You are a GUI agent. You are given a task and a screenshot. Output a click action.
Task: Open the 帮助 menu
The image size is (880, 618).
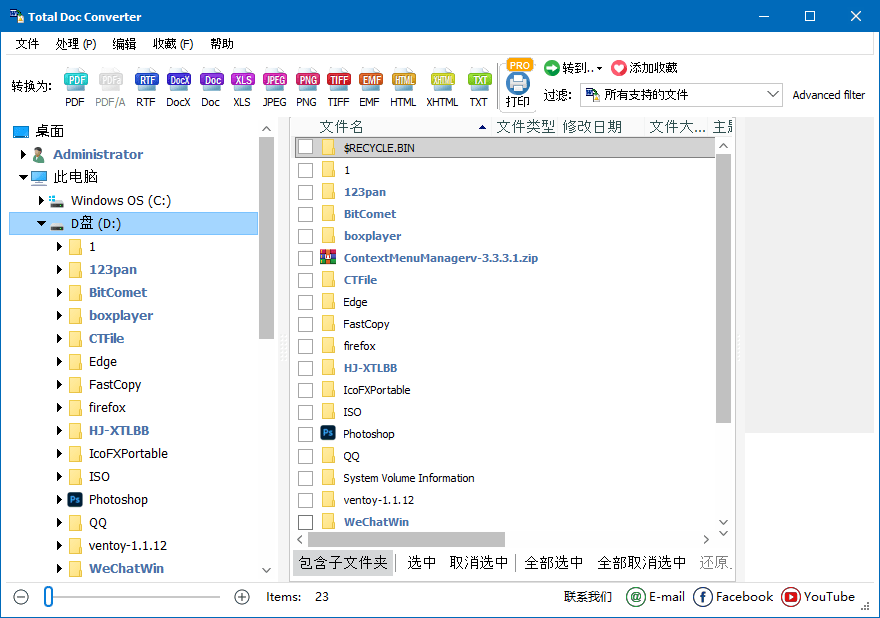(222, 44)
